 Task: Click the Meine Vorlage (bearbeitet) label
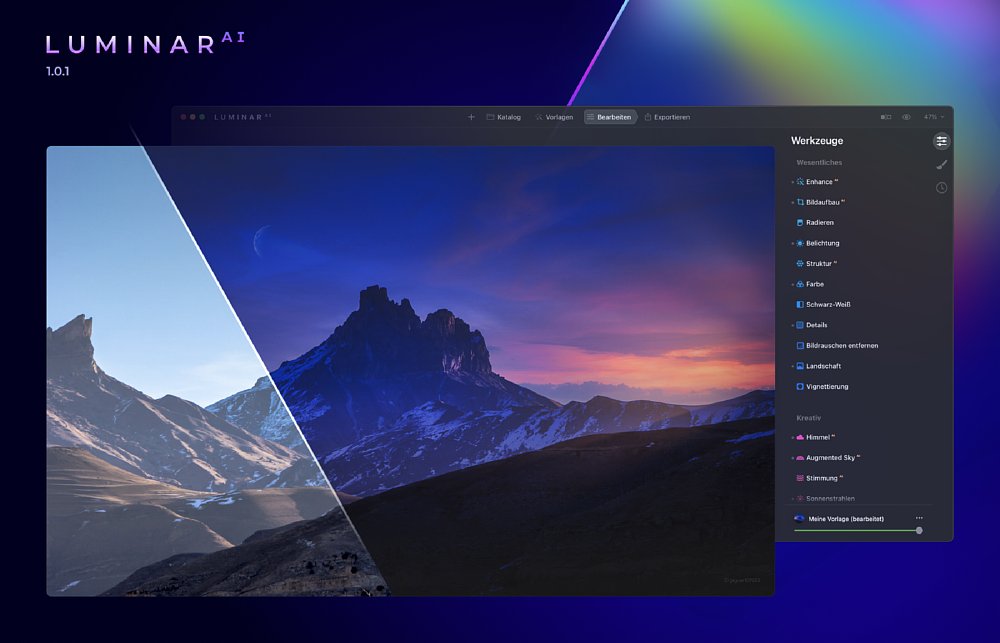pos(846,519)
